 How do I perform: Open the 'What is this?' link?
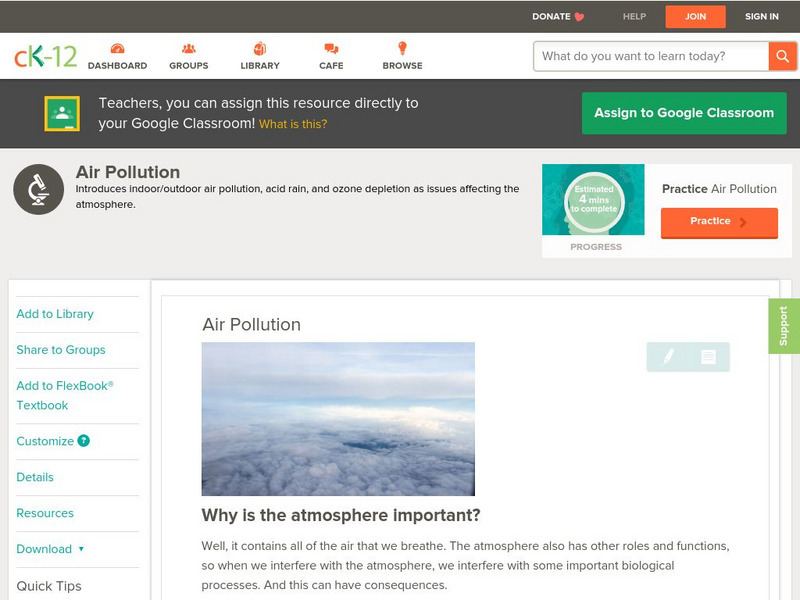click(293, 124)
